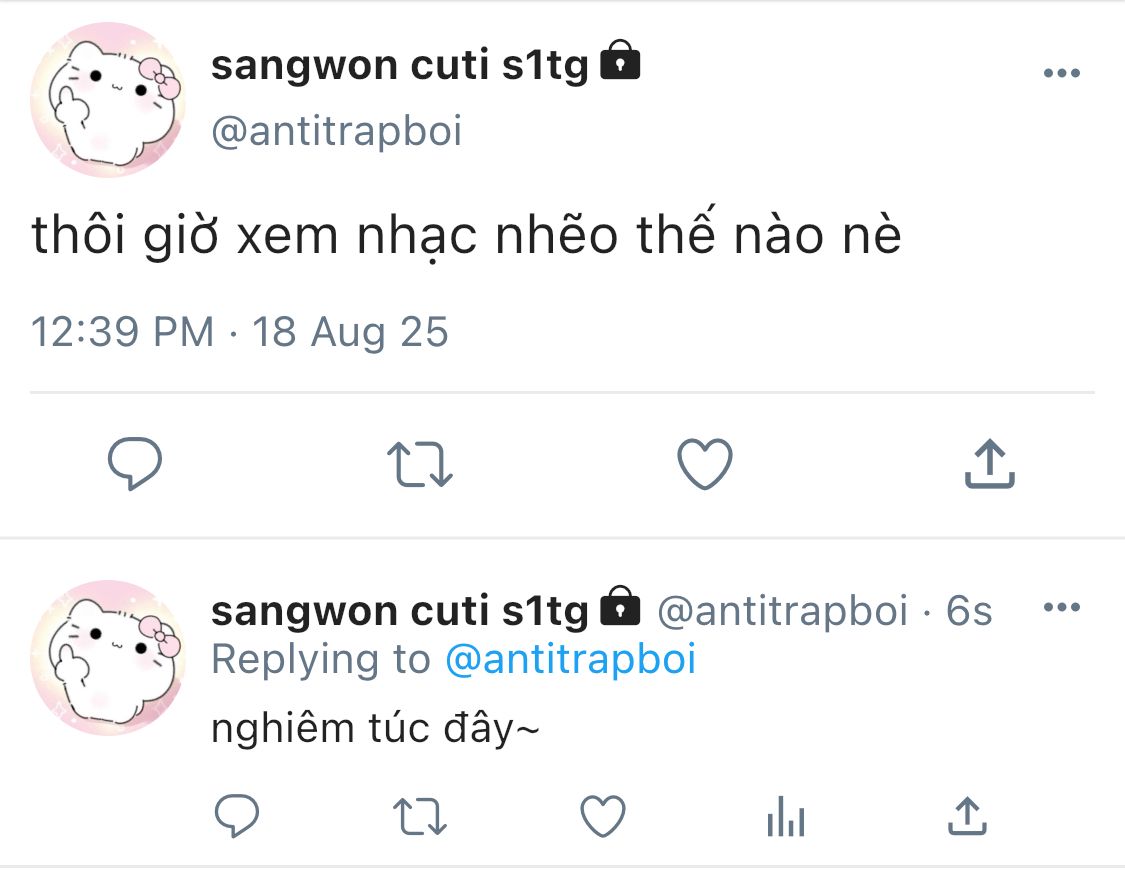Click the blue @antitrapboi mention link
The width and height of the screenshot is (1125, 872).
coord(569,660)
